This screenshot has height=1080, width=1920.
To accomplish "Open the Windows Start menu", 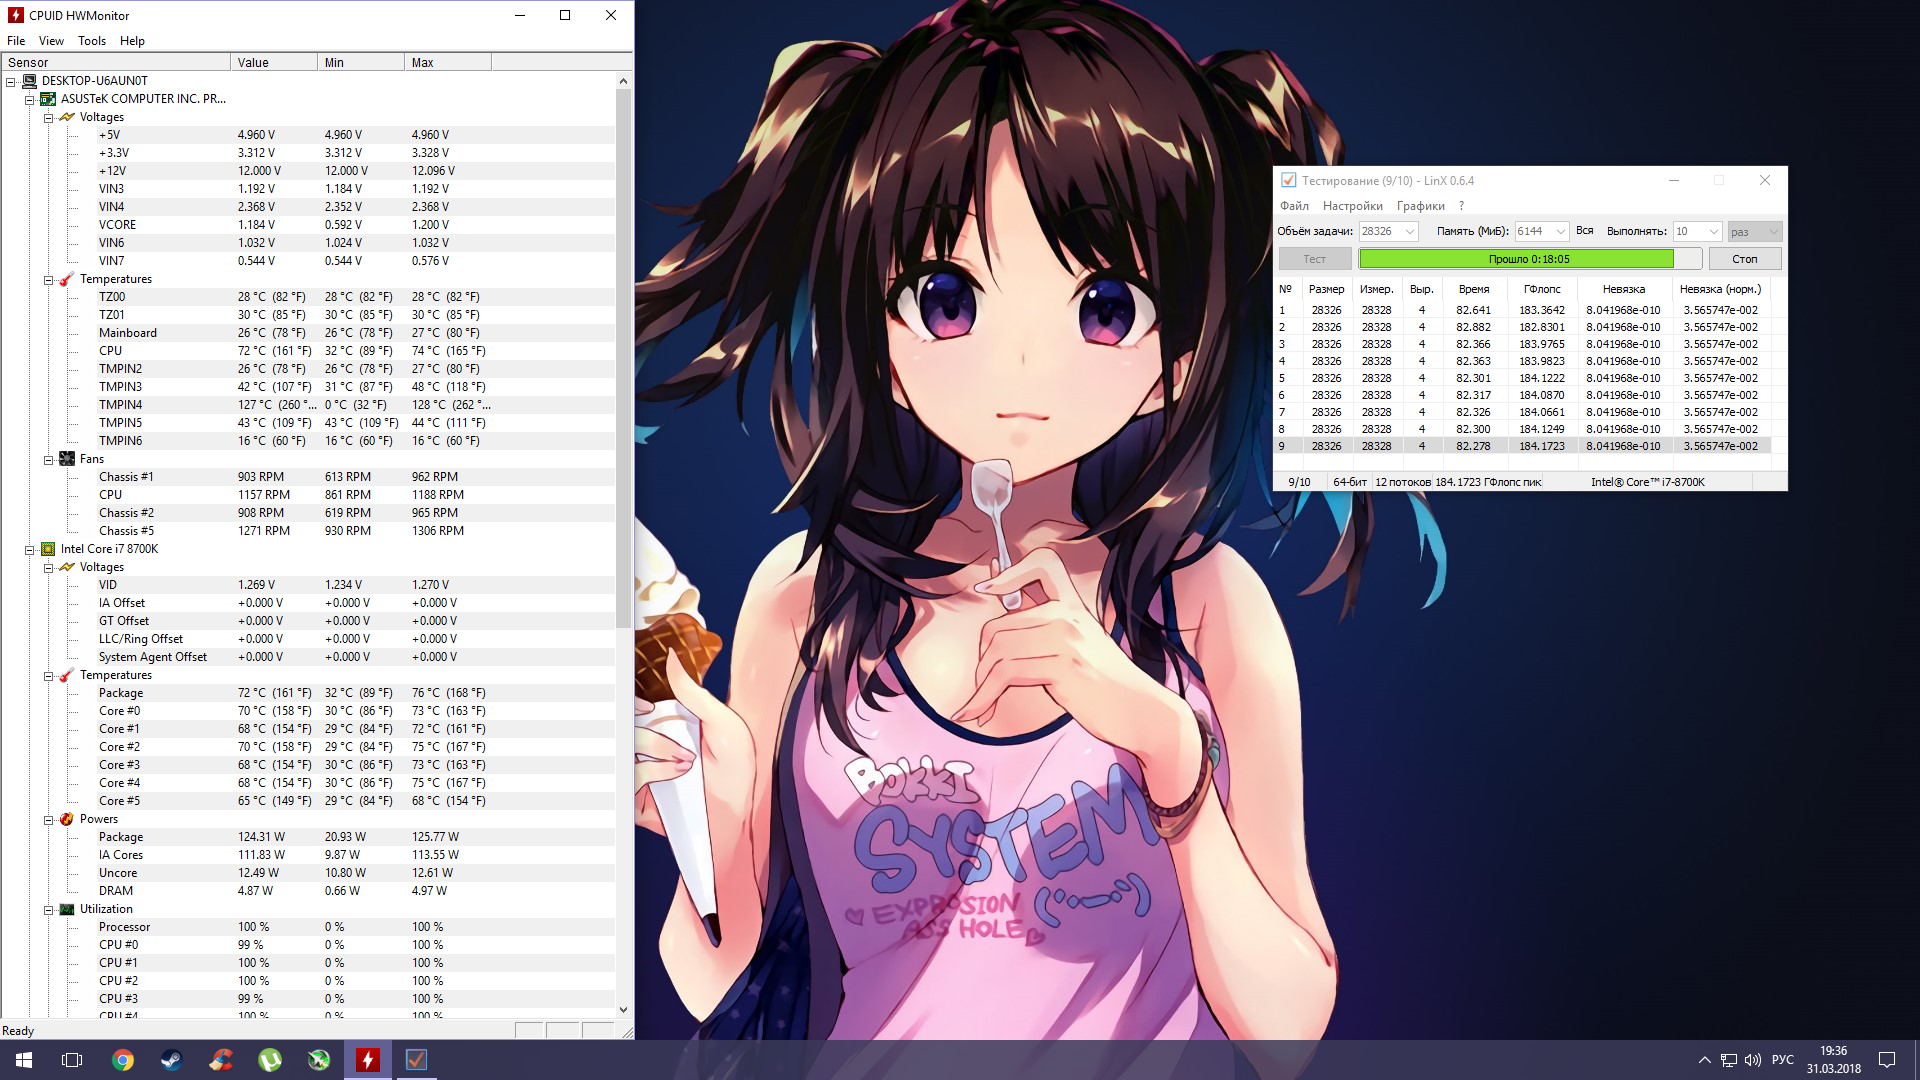I will pyautogui.click(x=24, y=1060).
